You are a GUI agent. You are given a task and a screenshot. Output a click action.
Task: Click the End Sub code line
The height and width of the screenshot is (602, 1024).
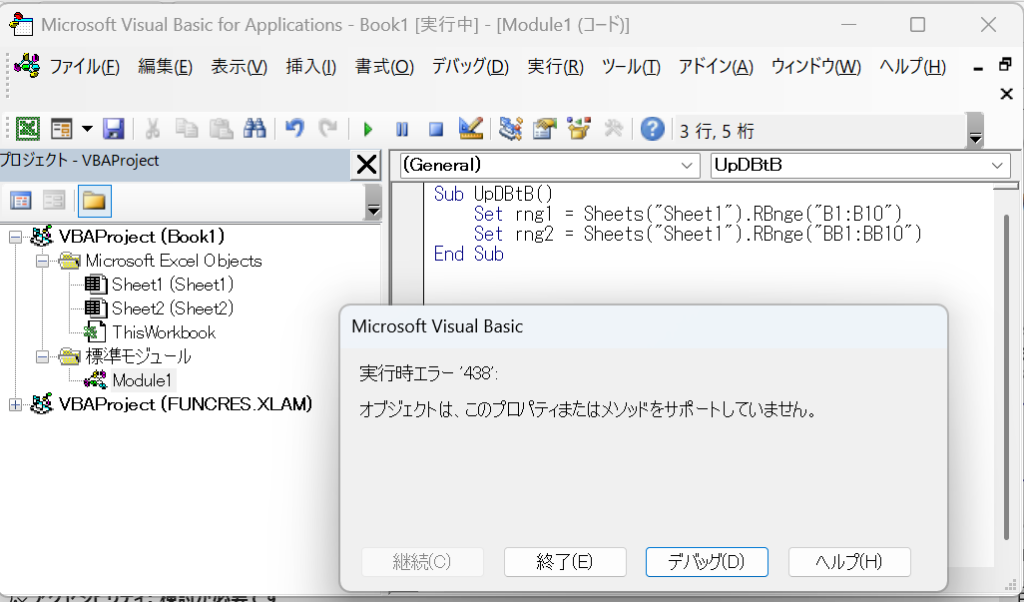(469, 254)
